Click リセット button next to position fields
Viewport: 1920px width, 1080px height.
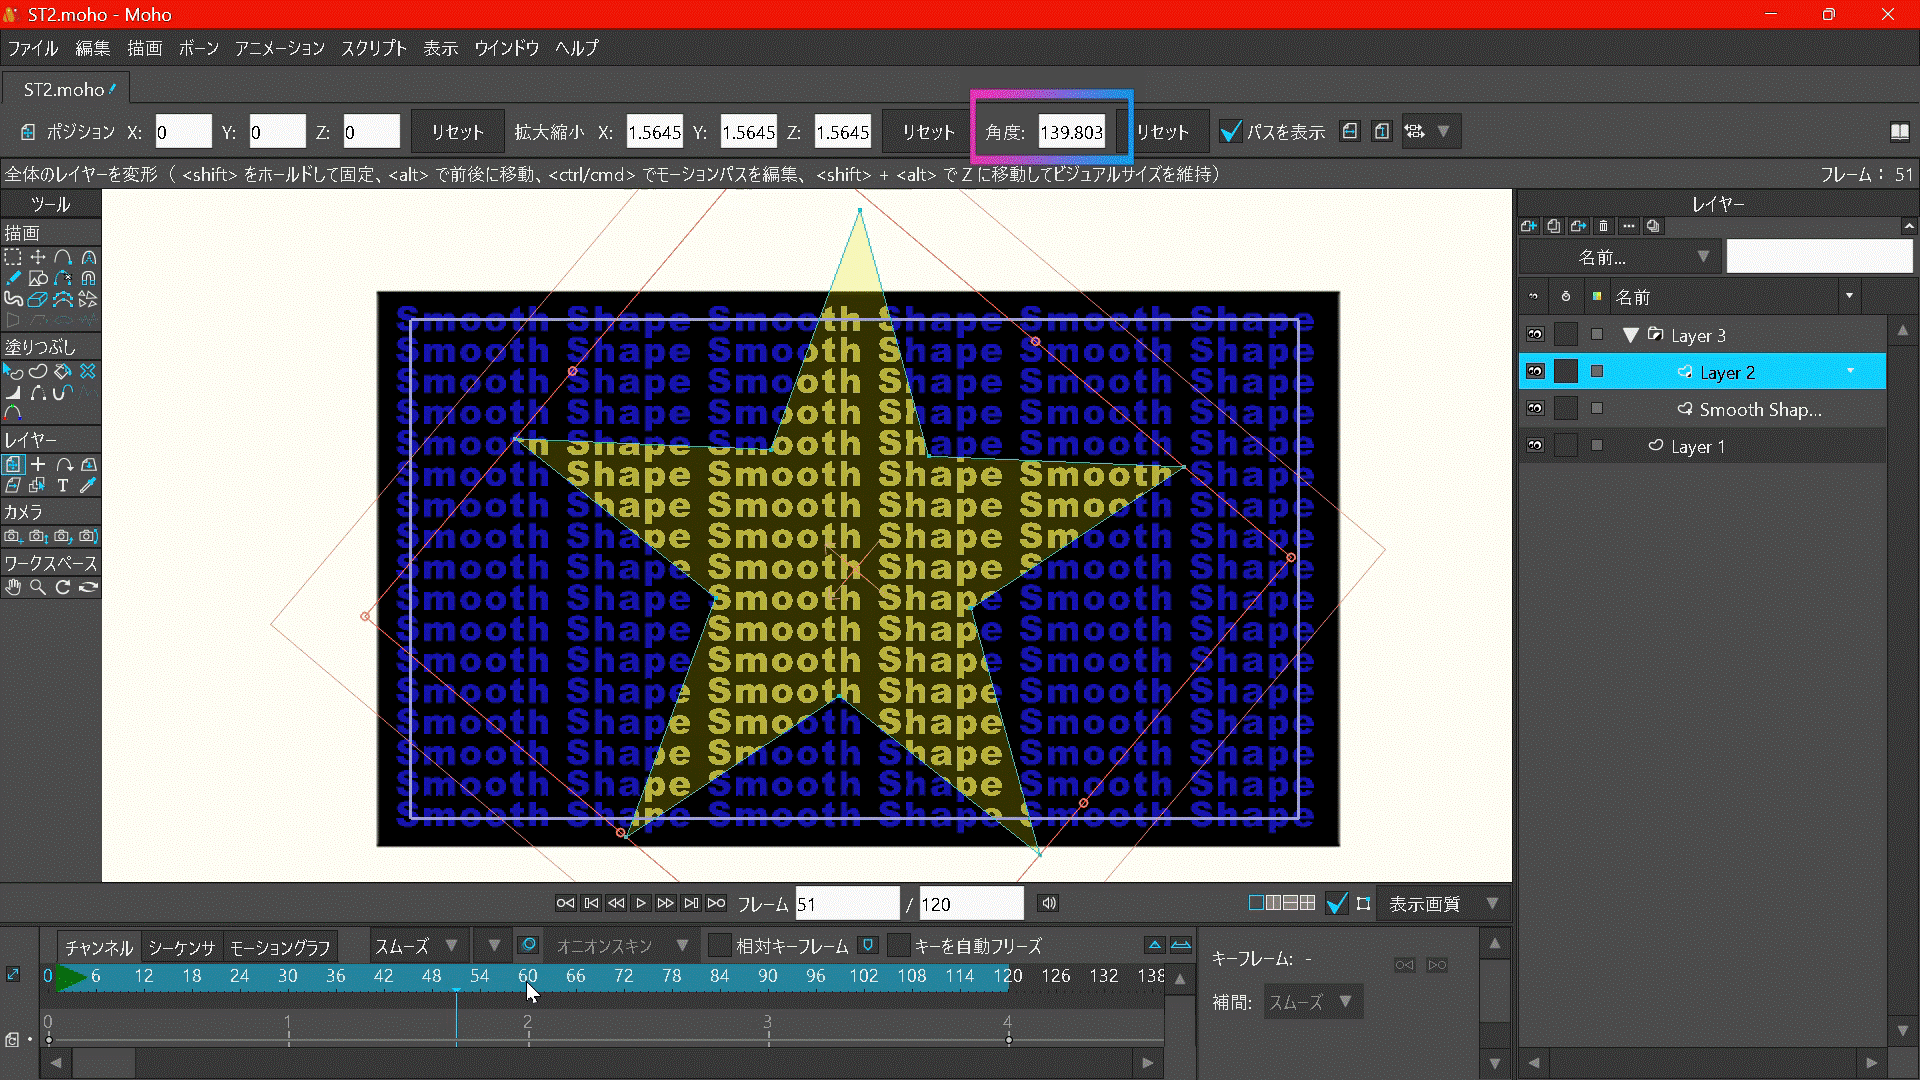[457, 132]
